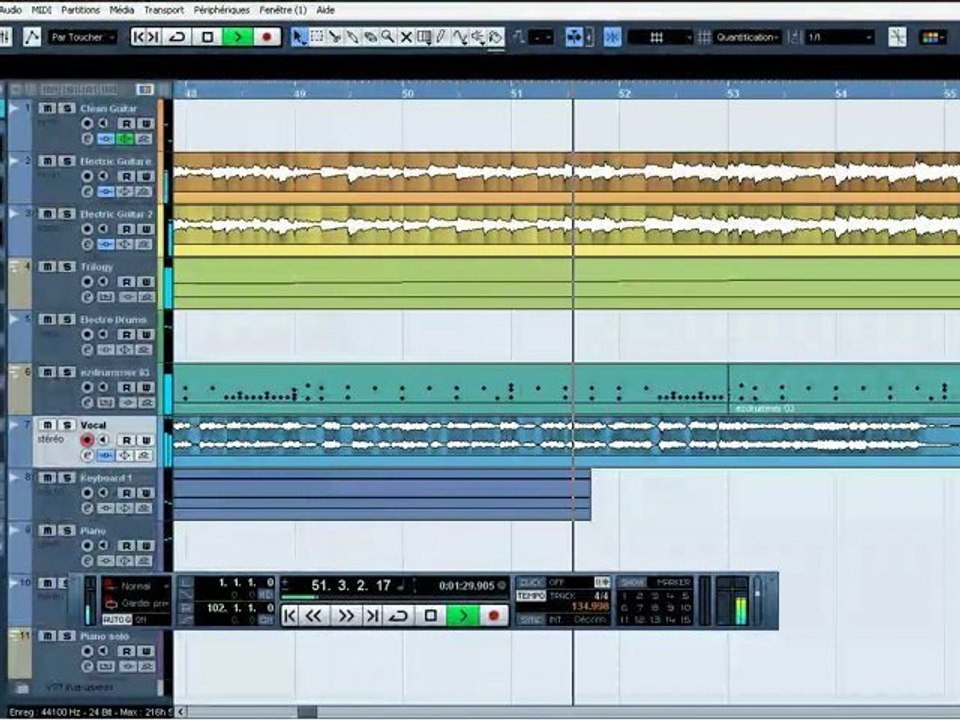Viewport: 960px width, 720px height.
Task: Select the Object Selection arrow tool
Action: [x=298, y=37]
